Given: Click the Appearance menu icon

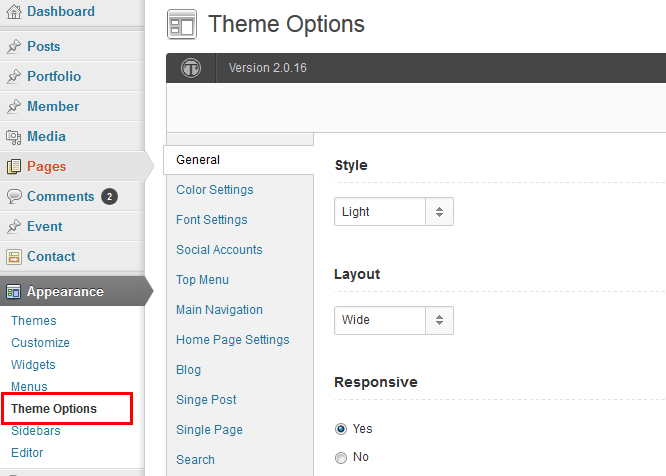Looking at the screenshot, I should click(x=14, y=292).
